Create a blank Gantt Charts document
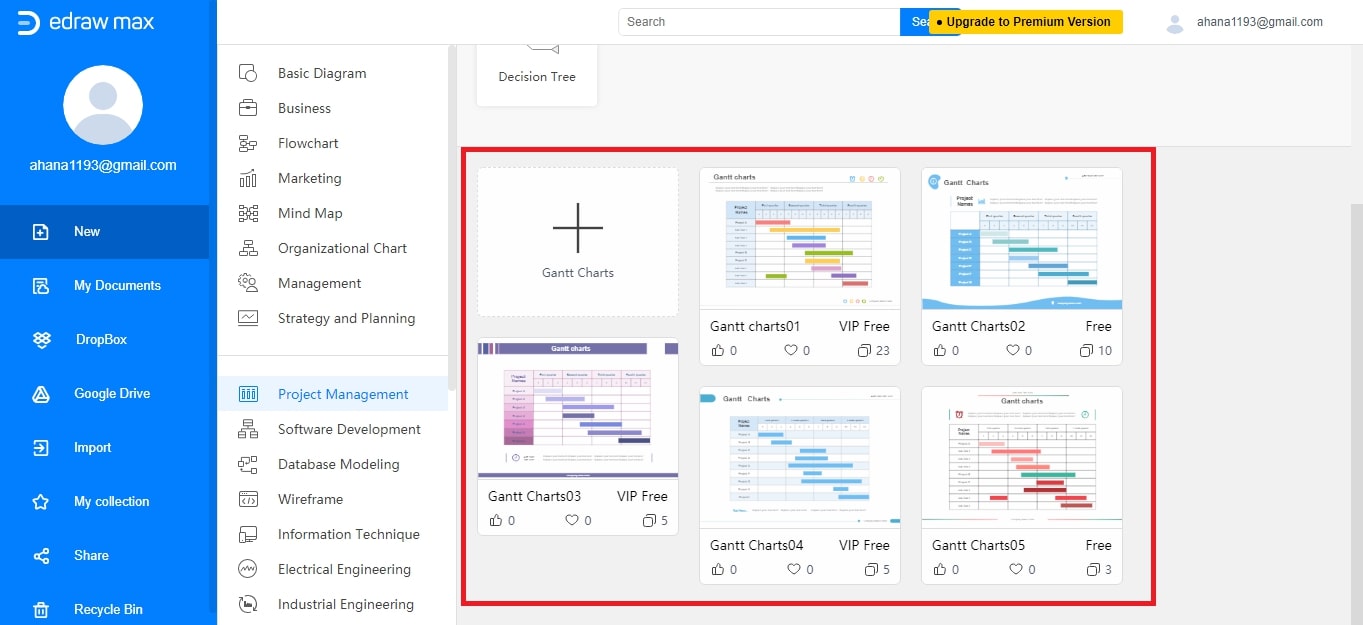 click(x=578, y=242)
